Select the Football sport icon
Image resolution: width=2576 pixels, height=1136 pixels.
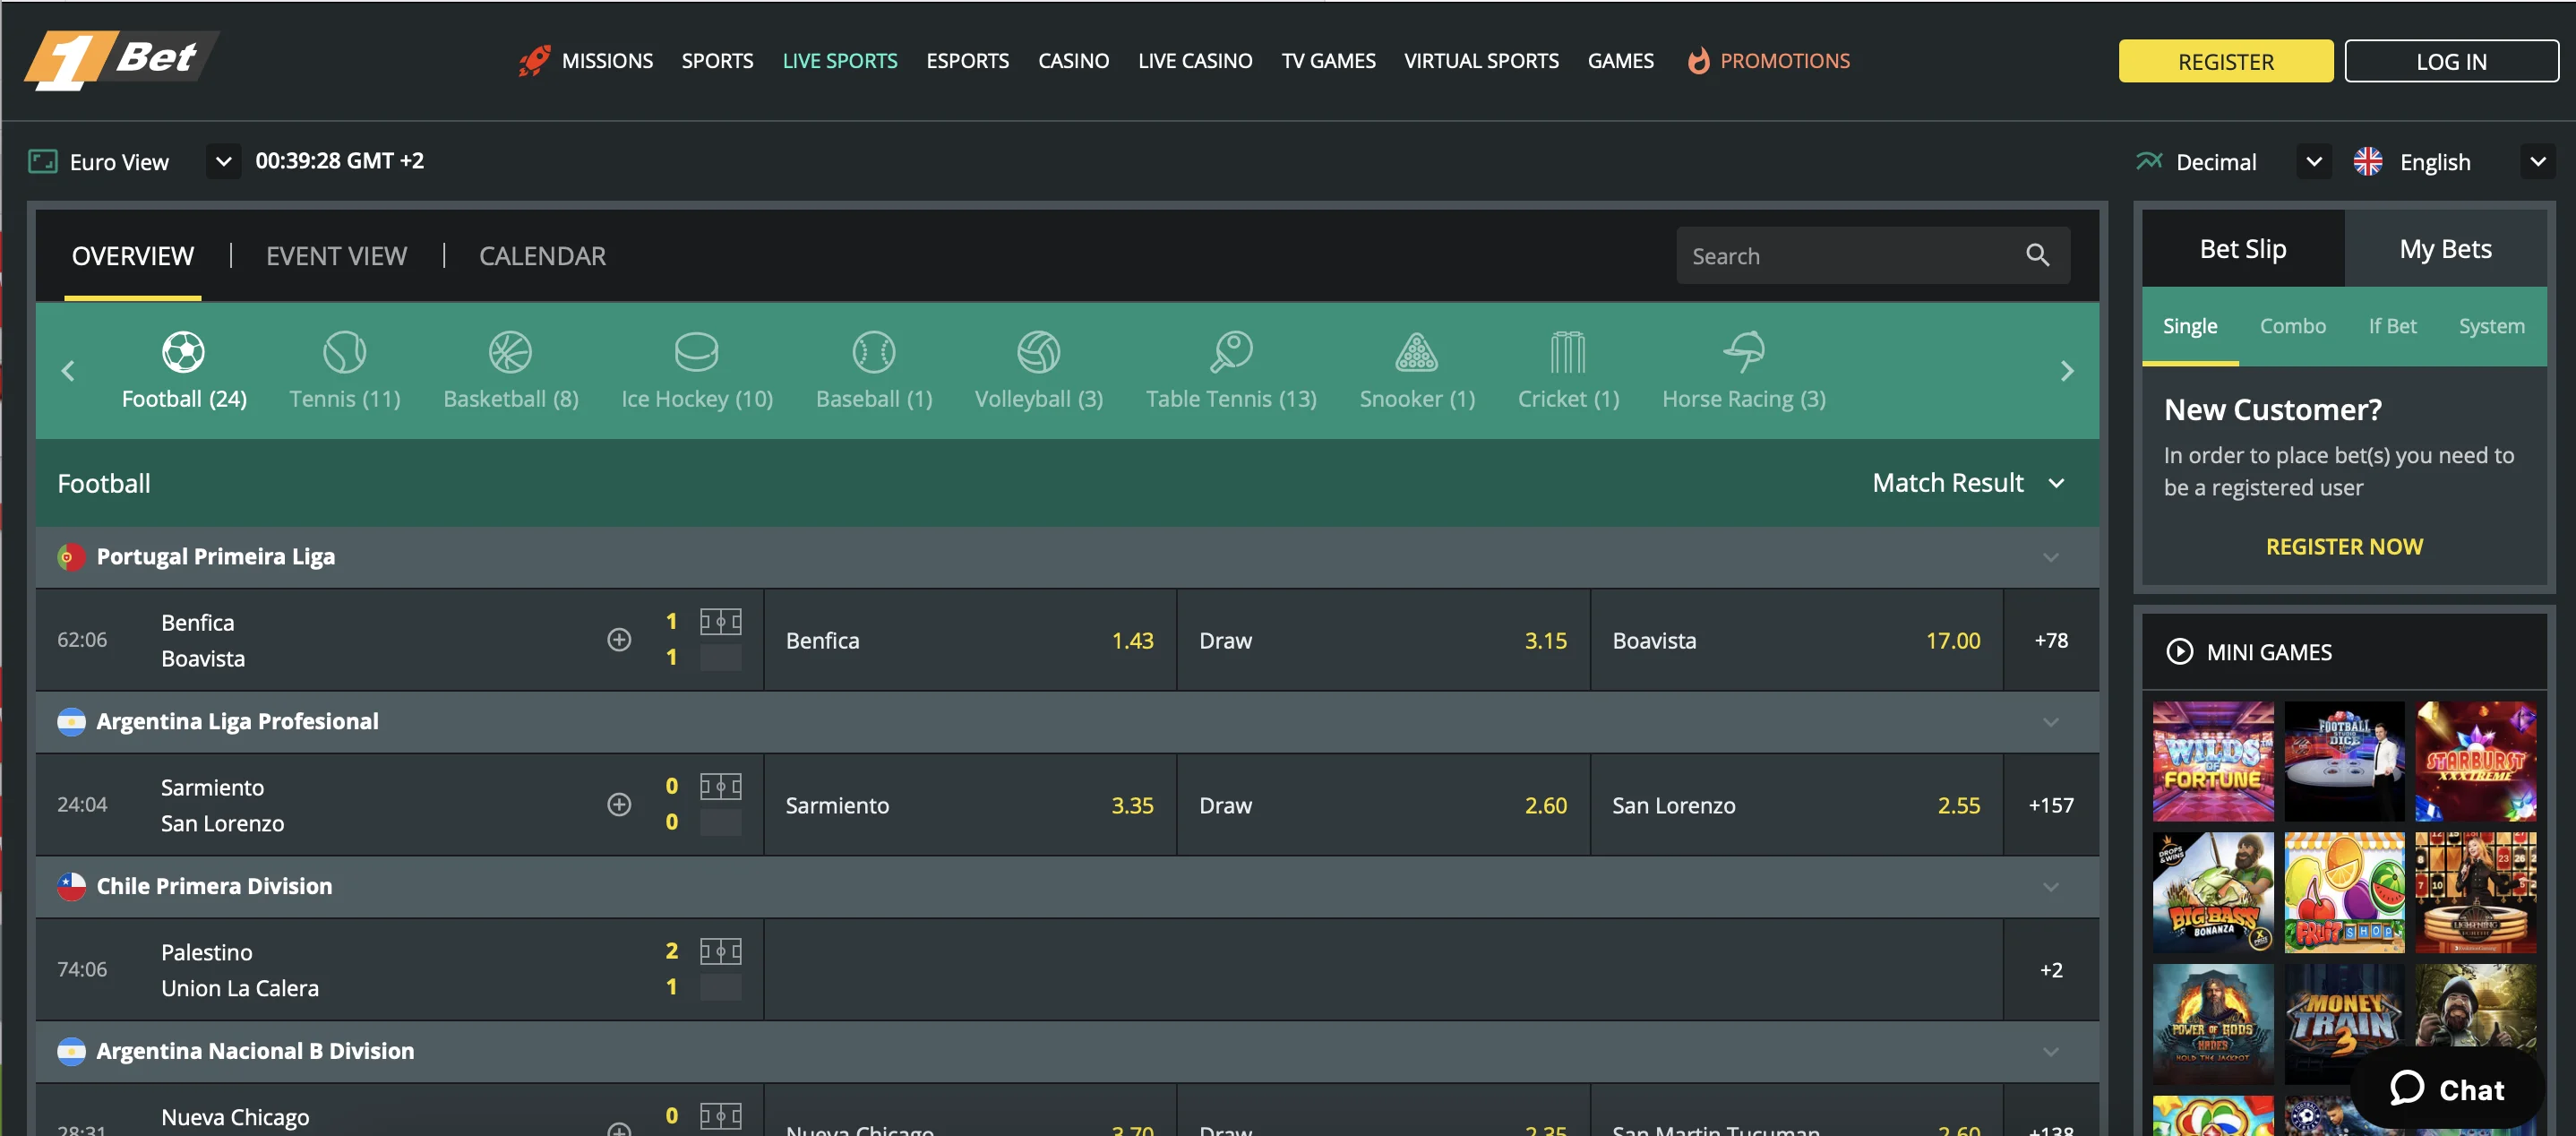[x=184, y=351]
